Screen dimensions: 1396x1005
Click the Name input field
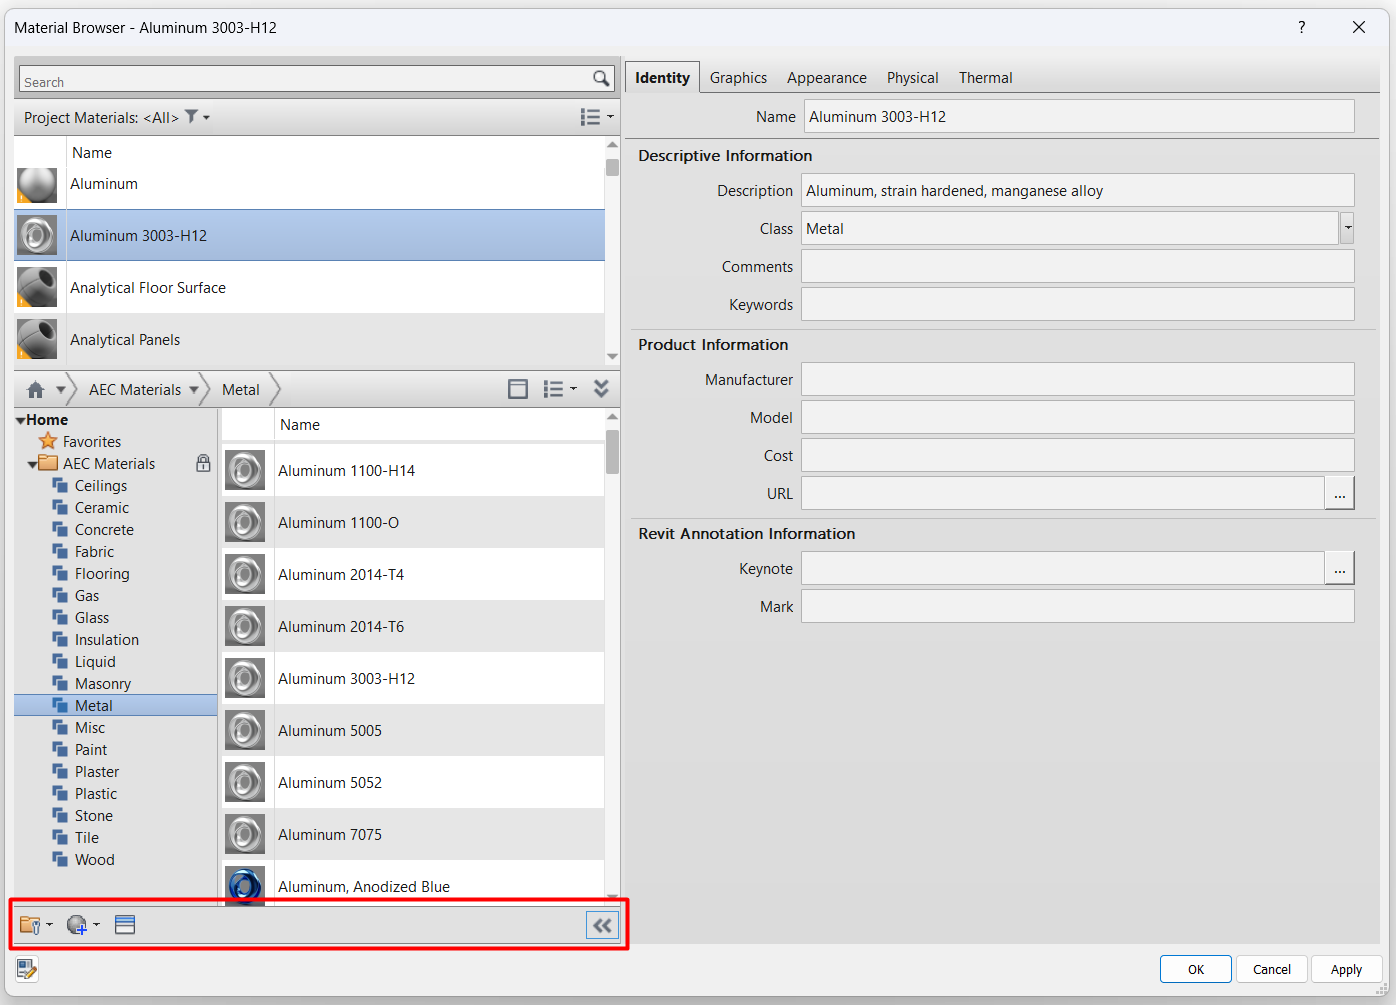1079,116
